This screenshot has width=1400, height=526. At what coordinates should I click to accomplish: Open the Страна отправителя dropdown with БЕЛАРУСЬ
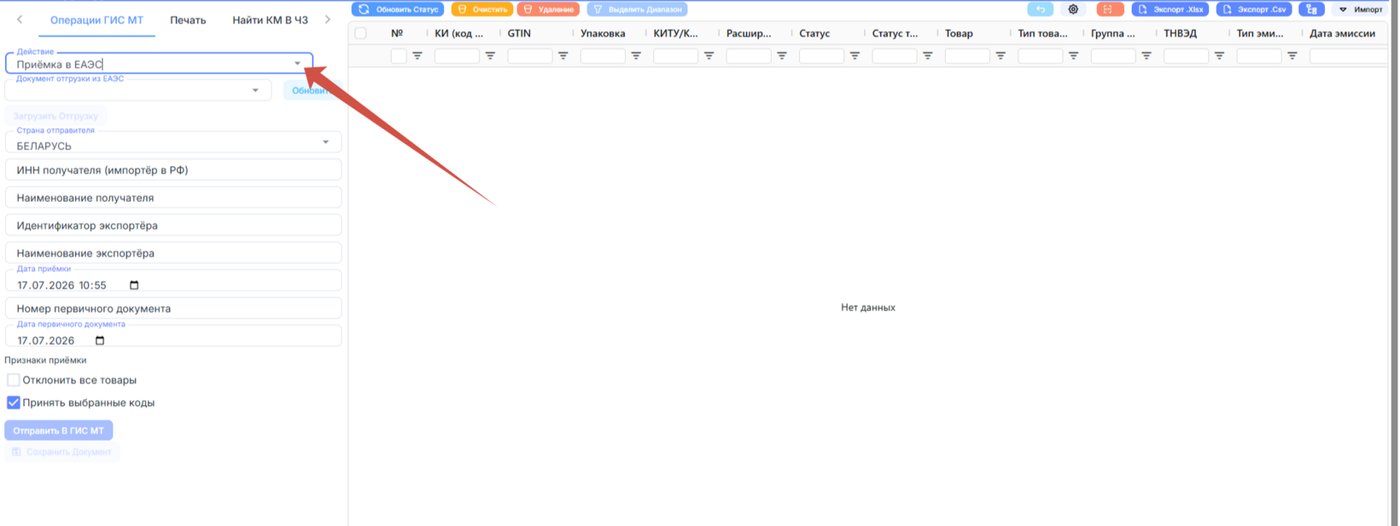[173, 142]
